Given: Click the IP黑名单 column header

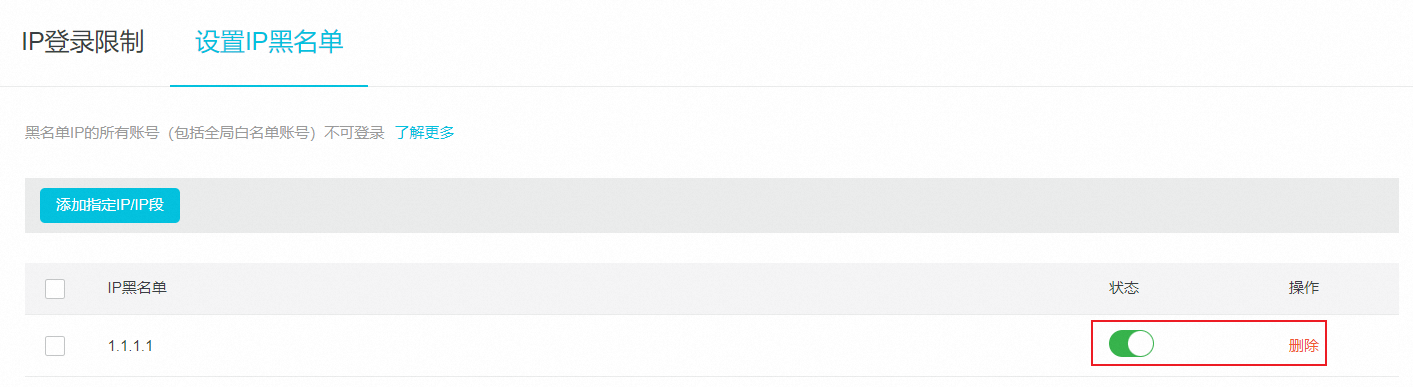Looking at the screenshot, I should 137,288.
